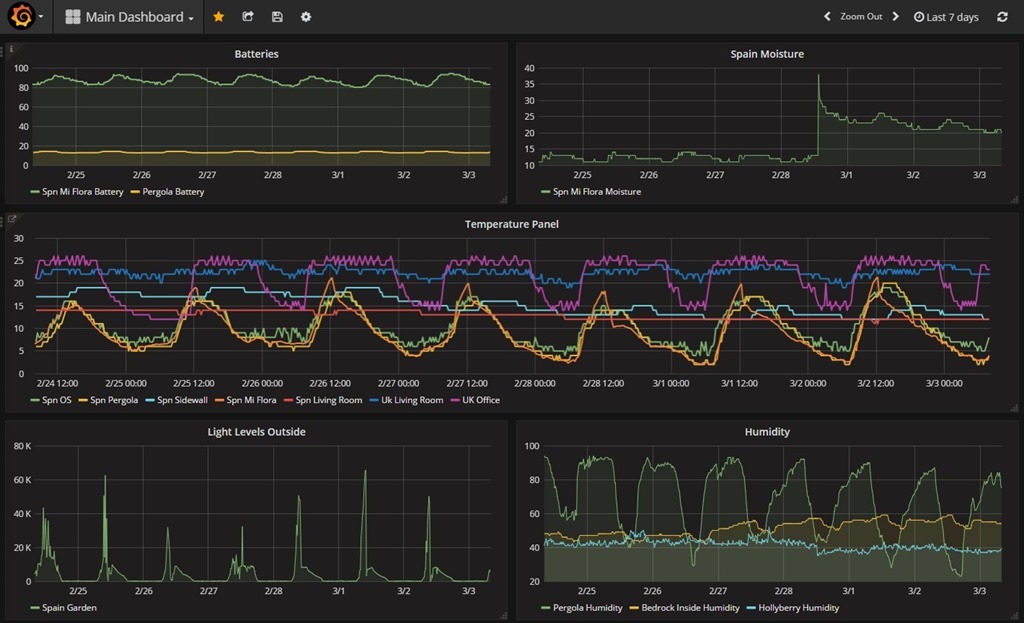The width and height of the screenshot is (1024, 623).
Task: Refresh the dashboard with refresh icon
Action: (x=1002, y=17)
